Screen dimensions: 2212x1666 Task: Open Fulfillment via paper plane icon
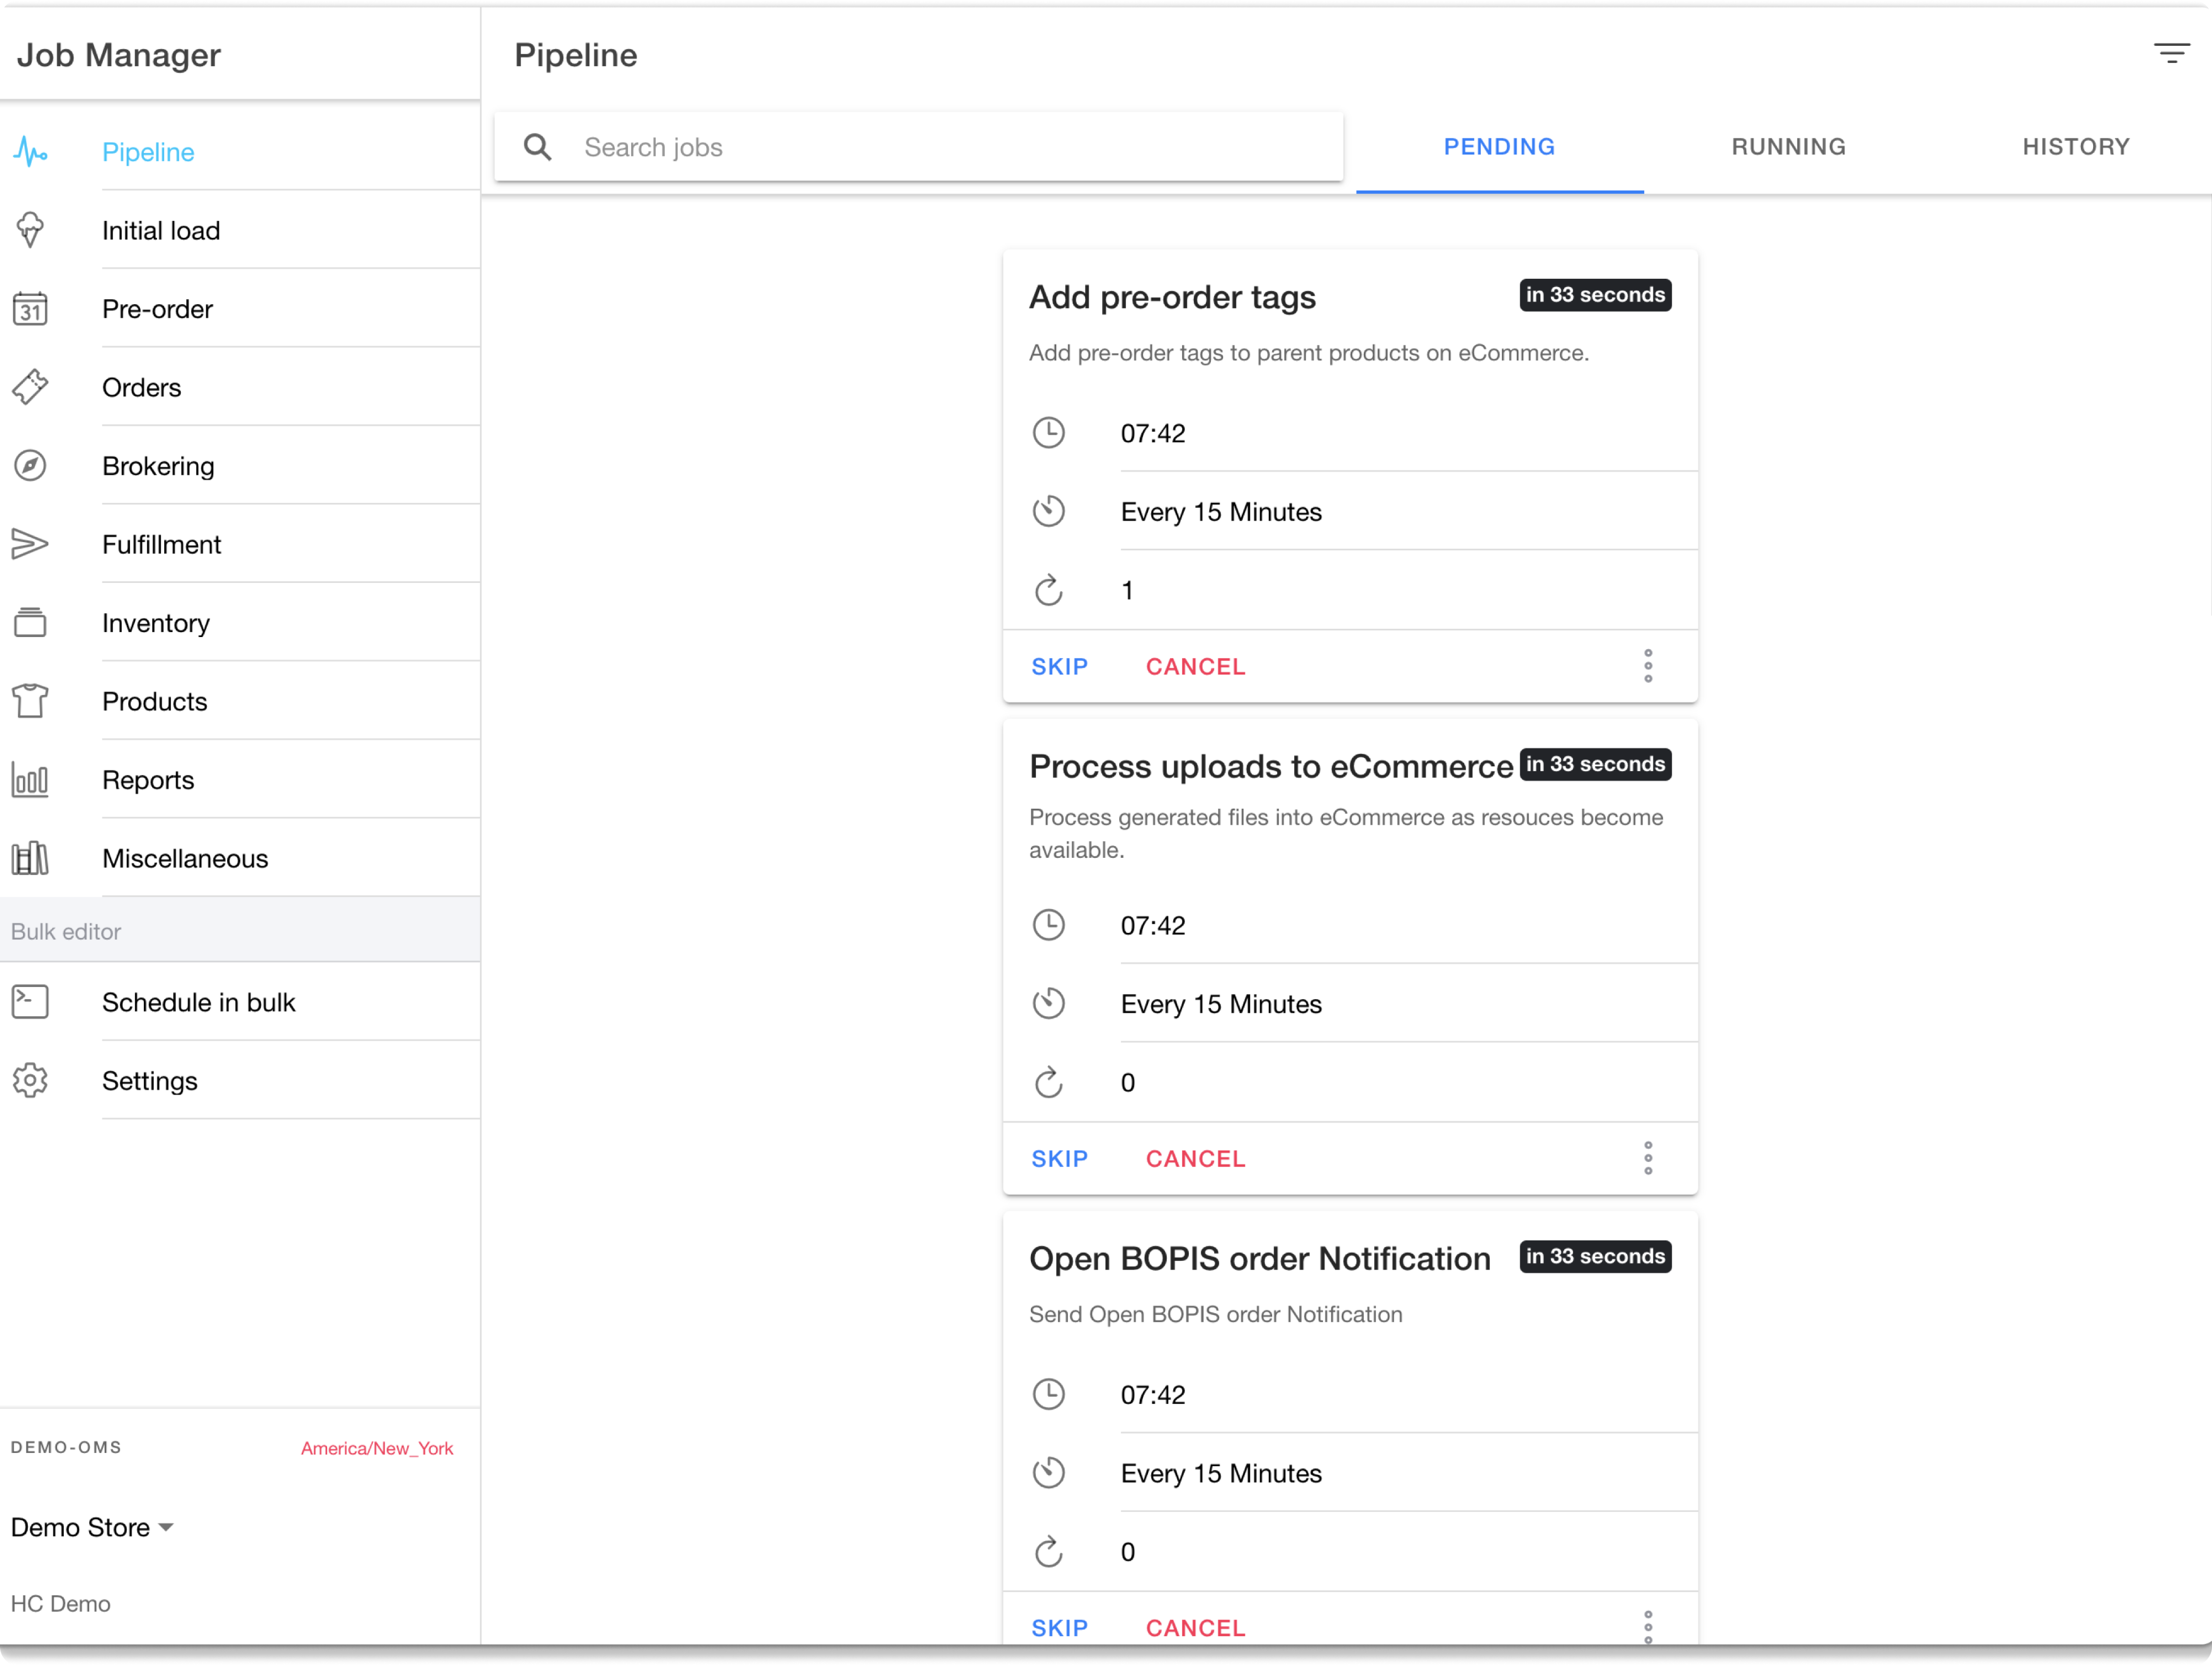(x=30, y=544)
